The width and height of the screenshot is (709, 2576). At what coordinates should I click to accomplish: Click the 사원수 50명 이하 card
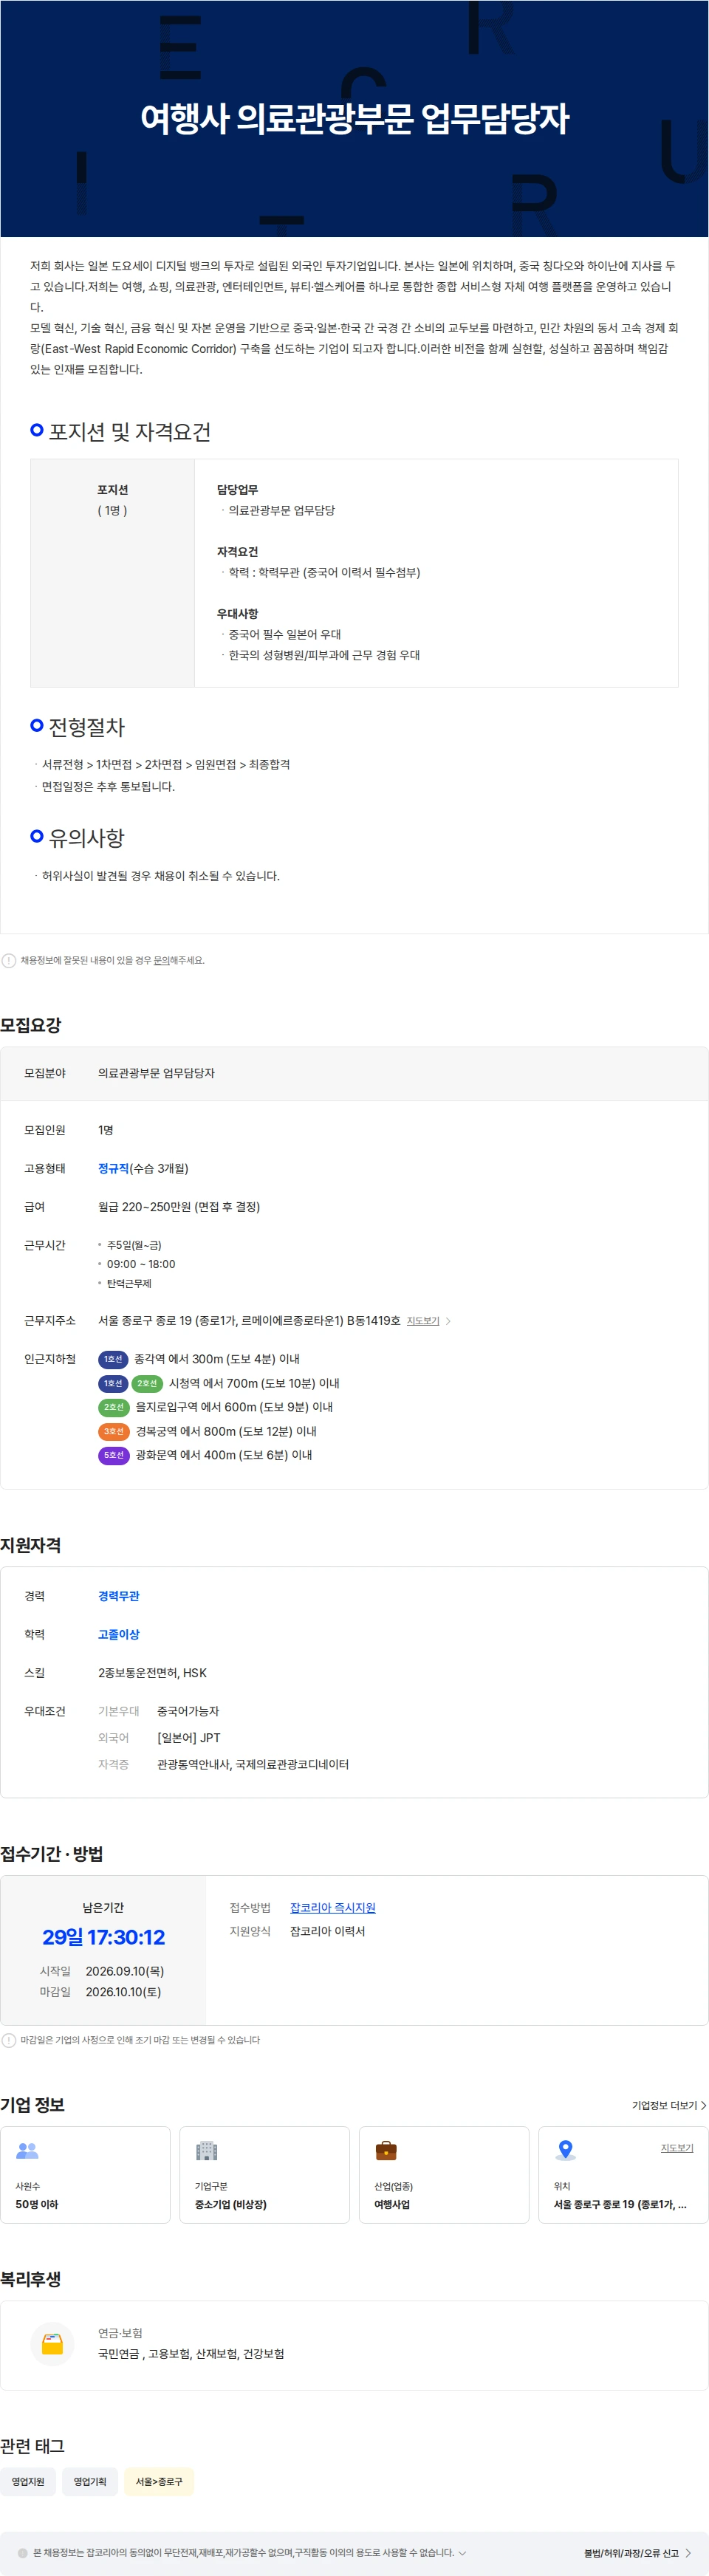tap(85, 2175)
